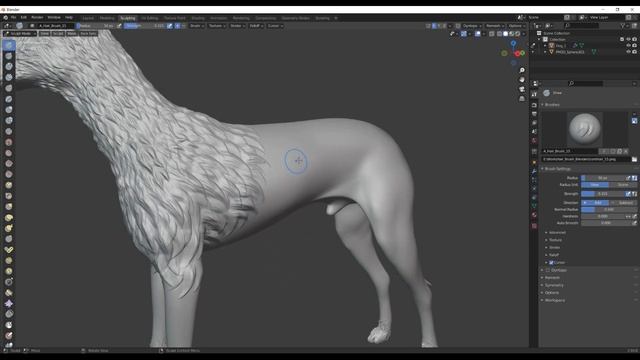Toggle camera view navigation icon
640x360 pixels.
522,89
